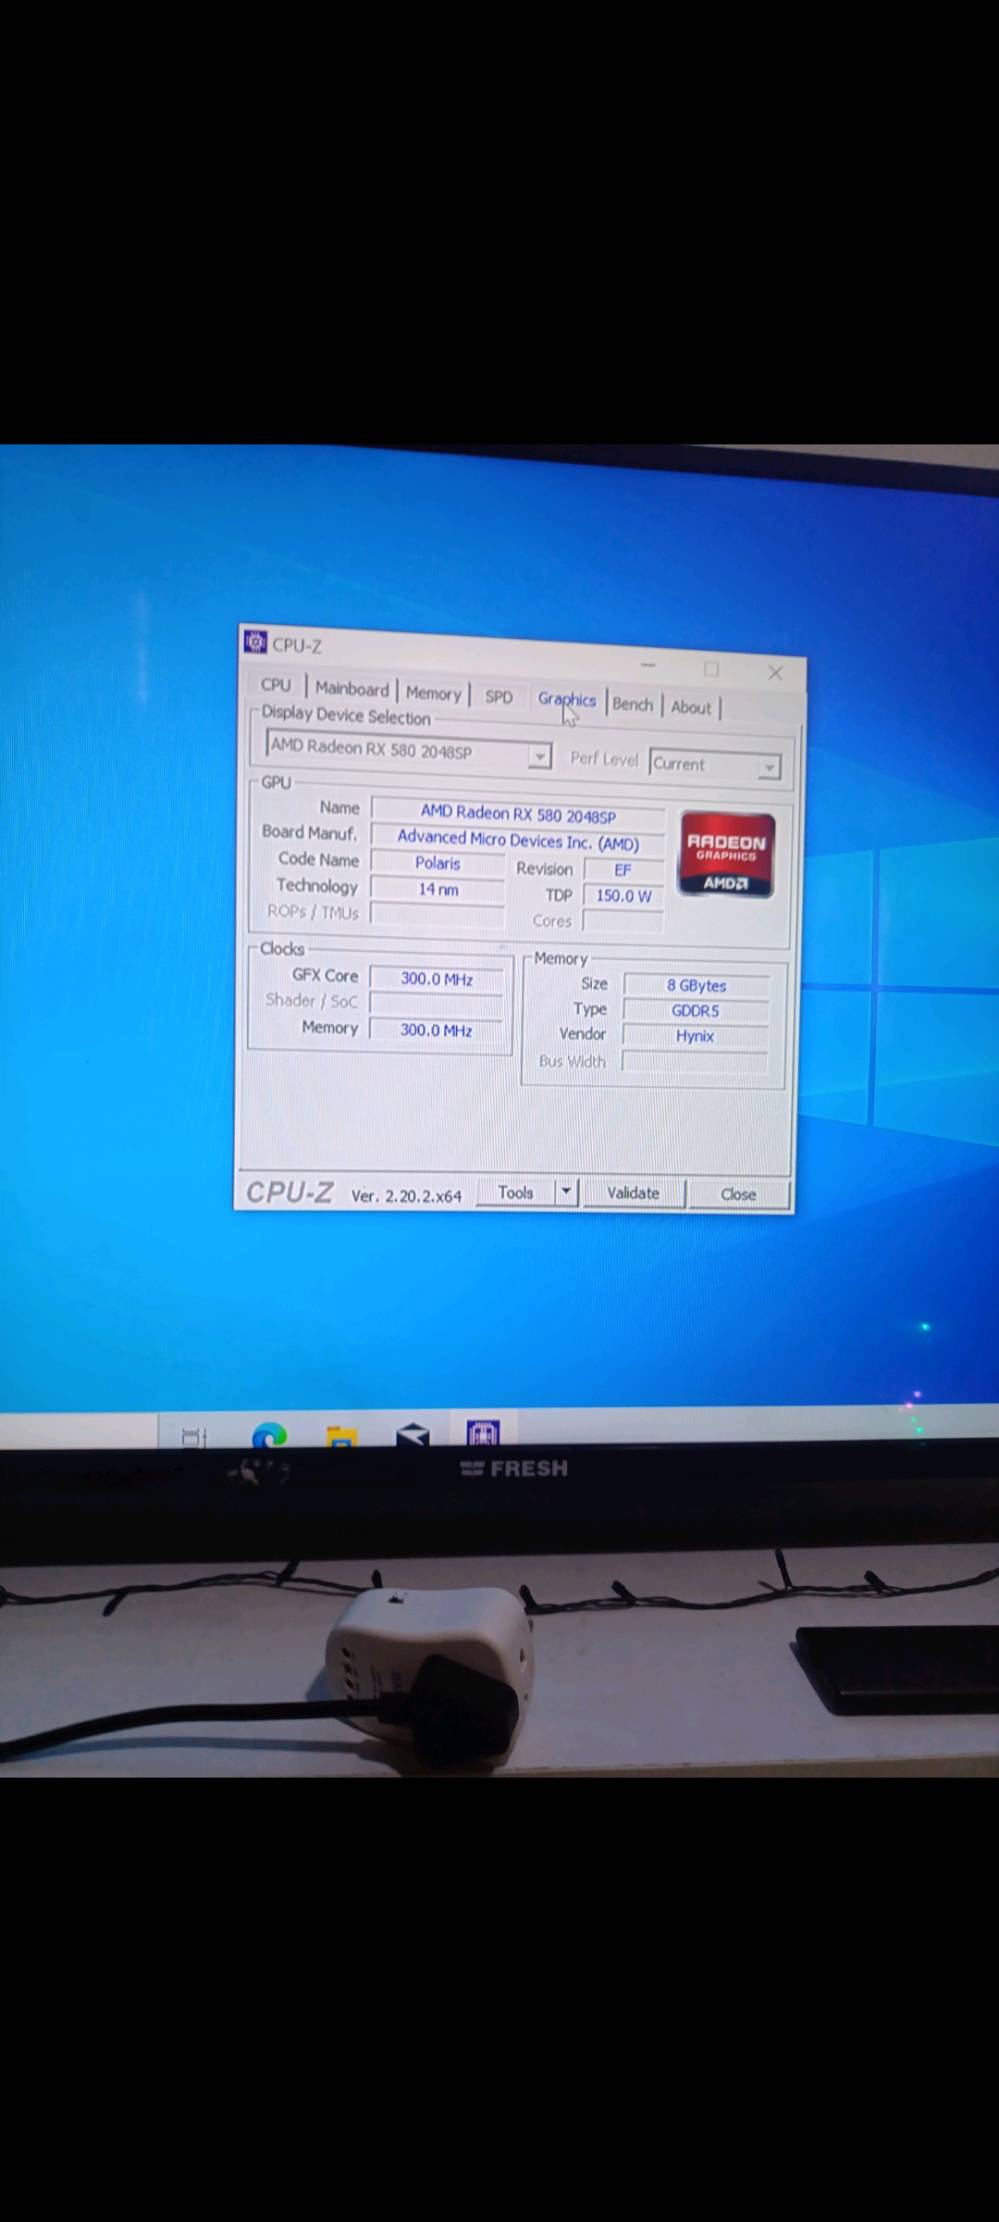The width and height of the screenshot is (999, 2222).
Task: Click the empty Cores field
Action: (623, 921)
